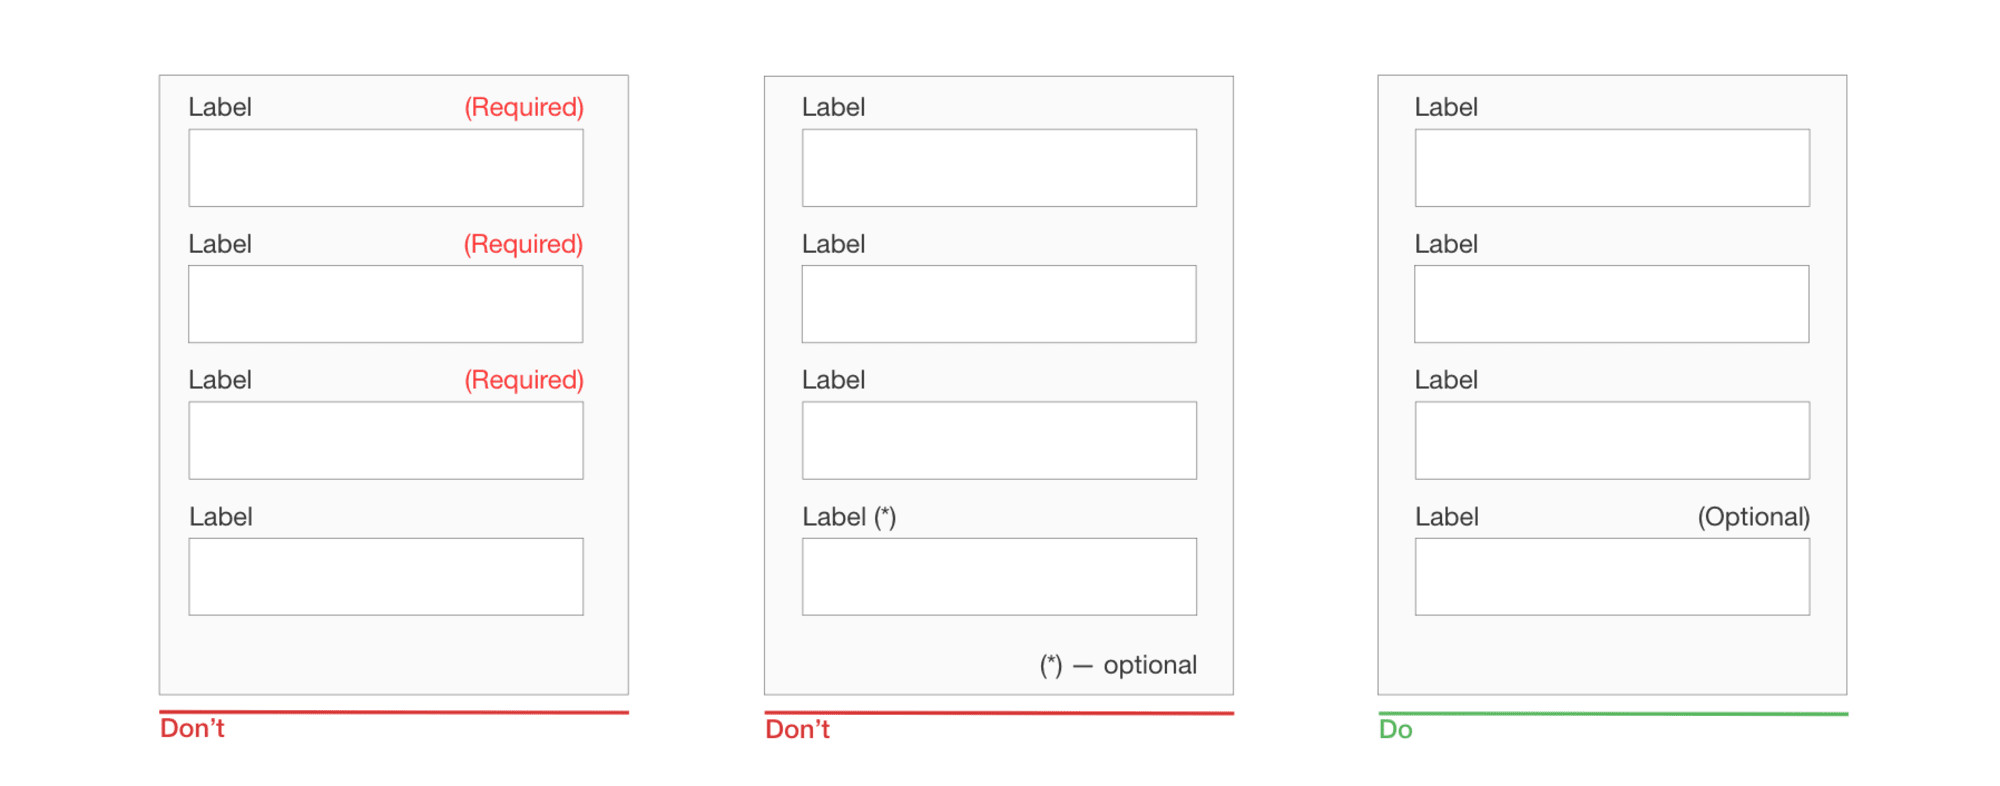Click first input field in right form

[1612, 168]
